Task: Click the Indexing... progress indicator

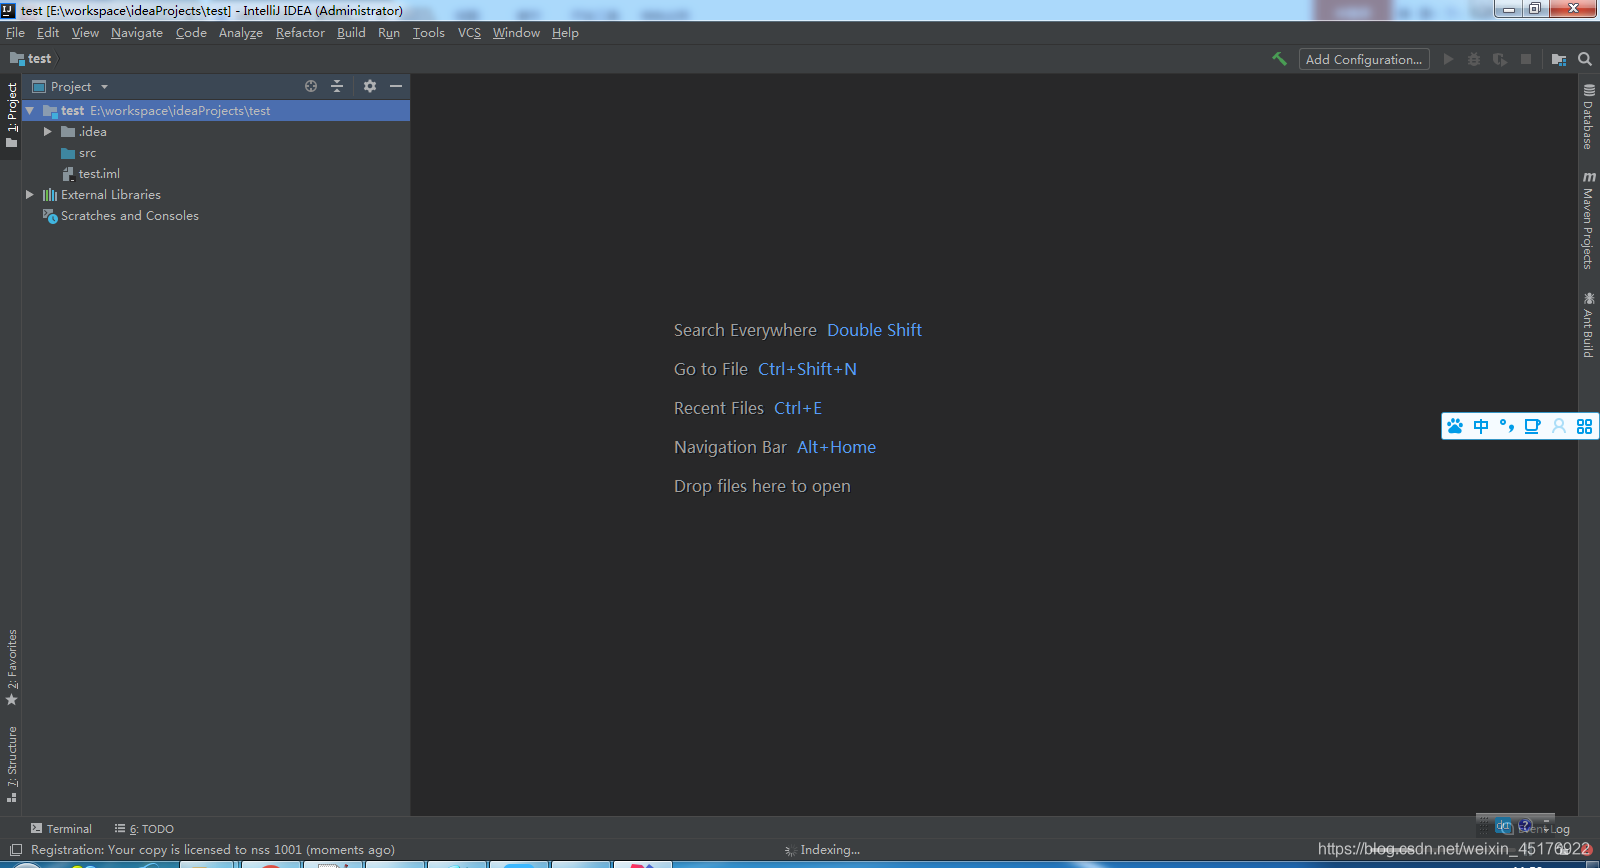Action: [822, 850]
